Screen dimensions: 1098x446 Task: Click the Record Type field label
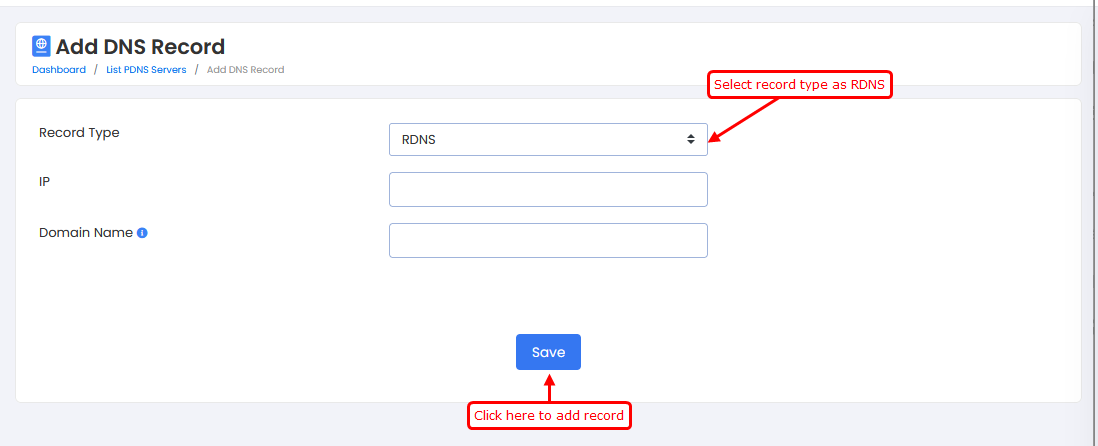(79, 133)
